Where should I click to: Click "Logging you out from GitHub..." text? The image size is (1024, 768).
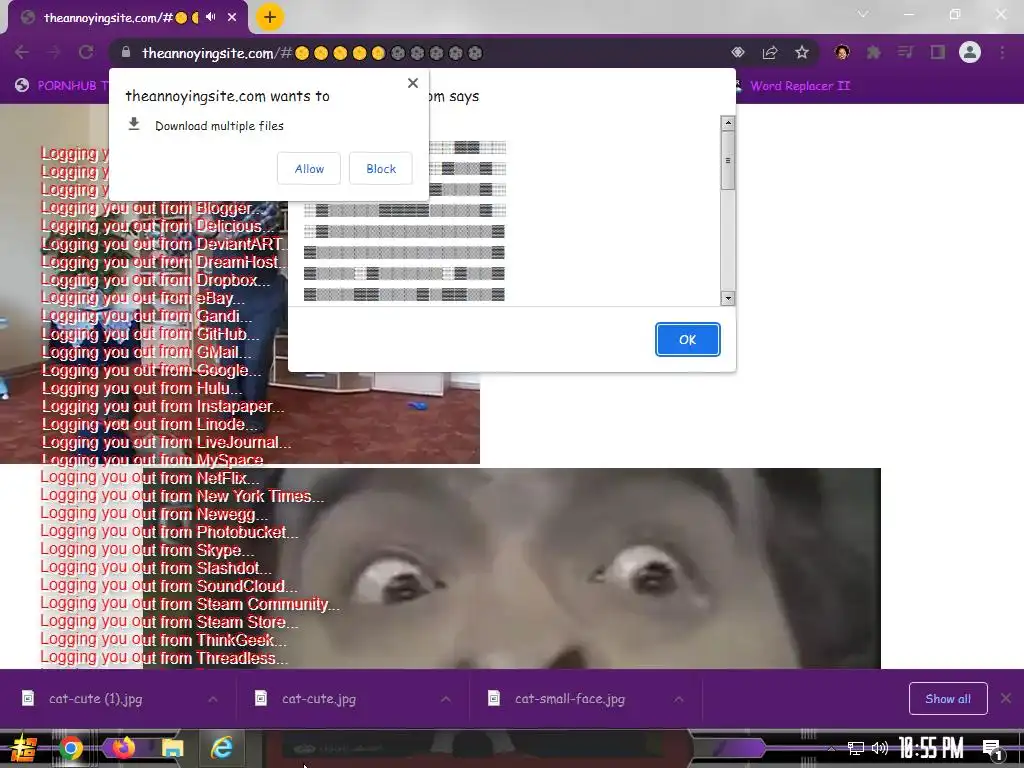151,334
